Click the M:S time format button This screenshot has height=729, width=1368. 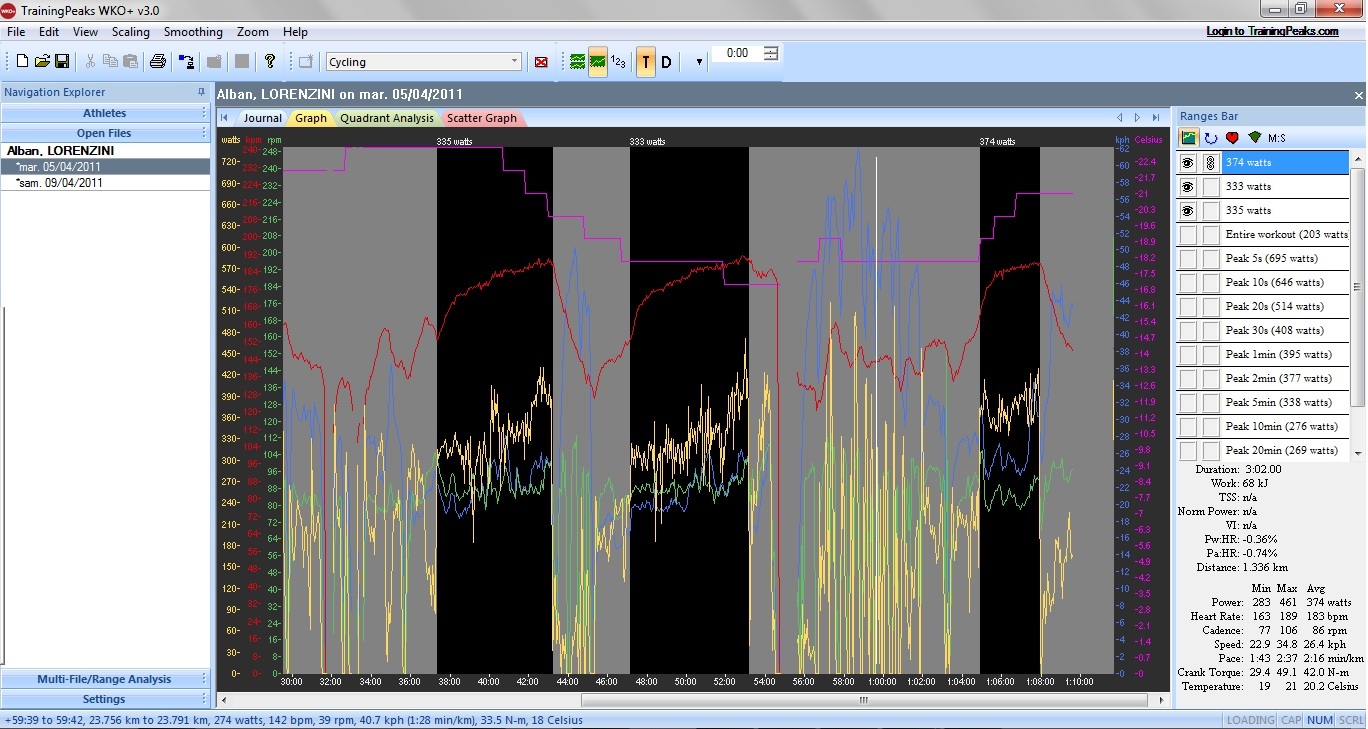click(x=1277, y=137)
